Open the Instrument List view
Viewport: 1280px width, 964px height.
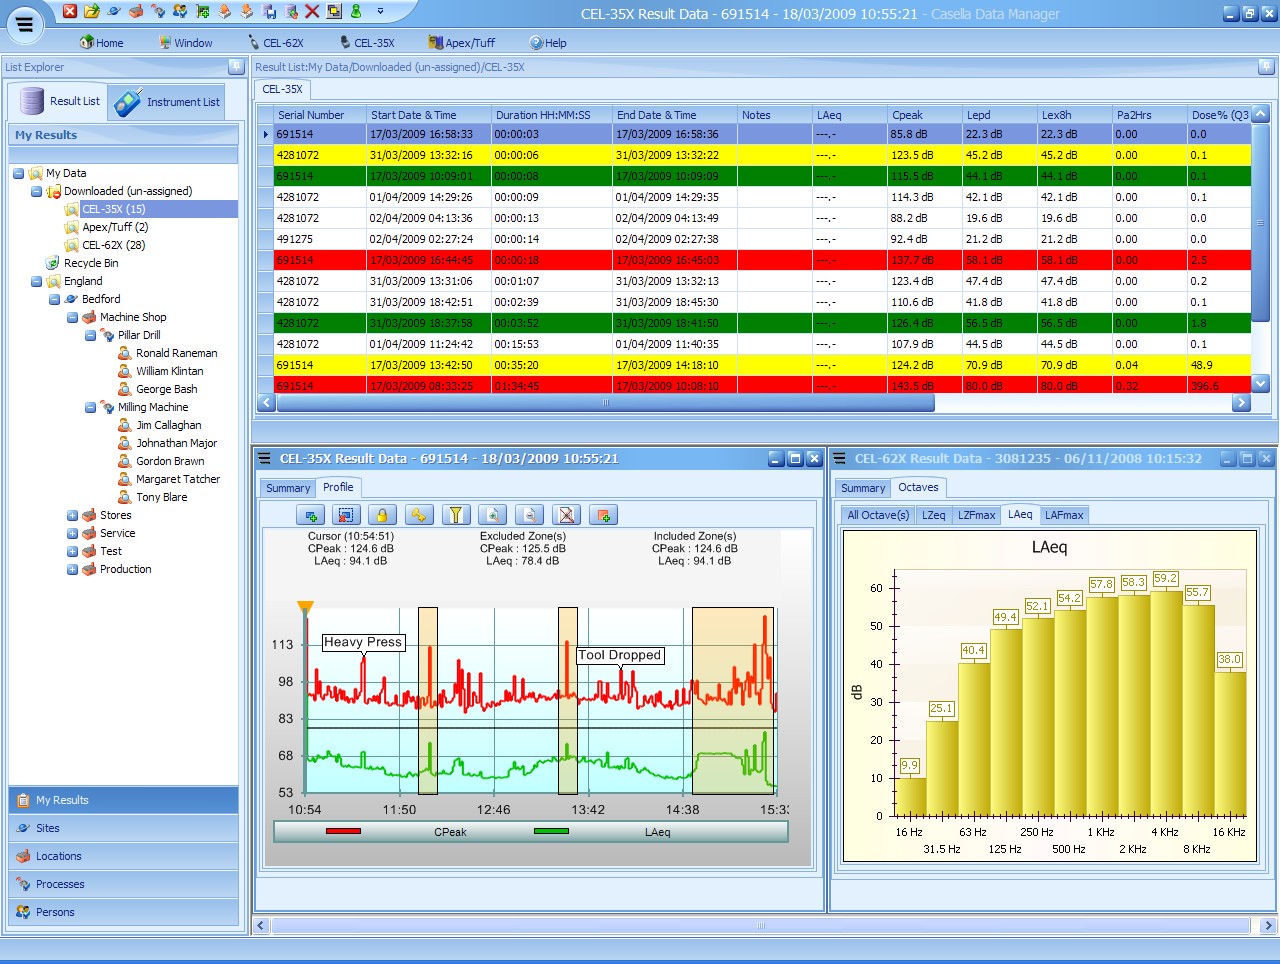click(168, 102)
